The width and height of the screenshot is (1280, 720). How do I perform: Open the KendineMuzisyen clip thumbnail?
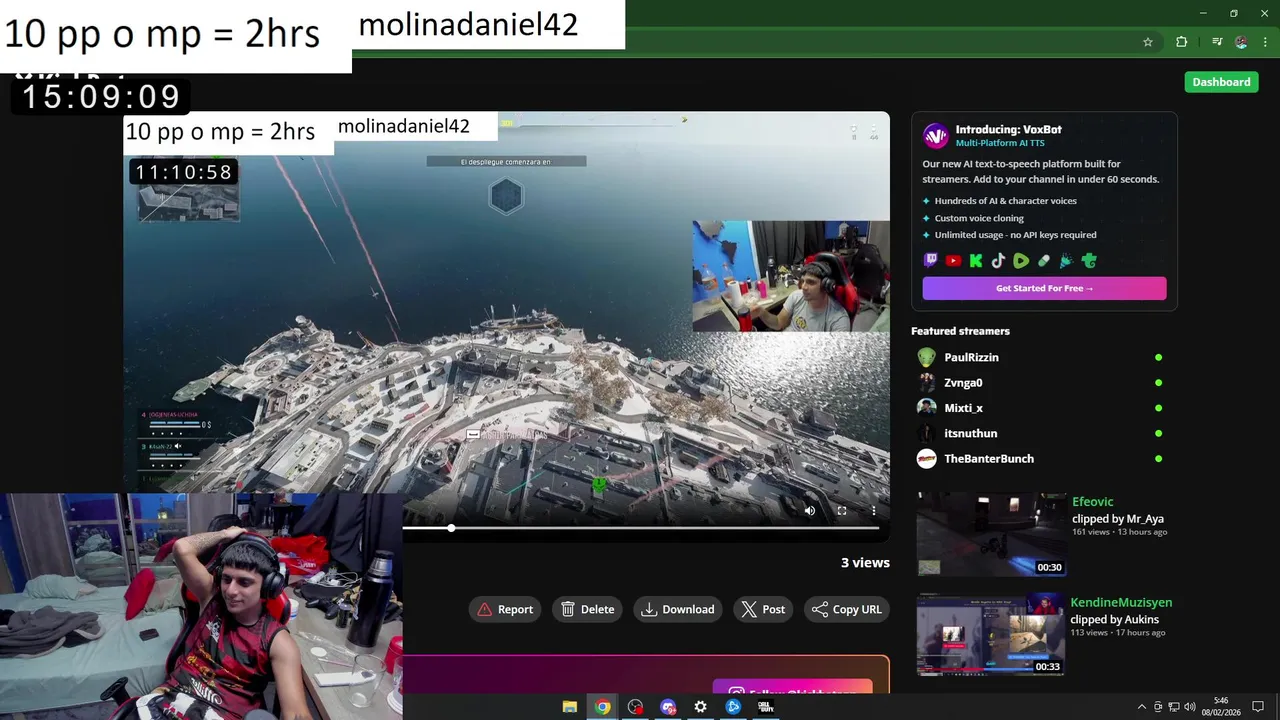point(991,636)
